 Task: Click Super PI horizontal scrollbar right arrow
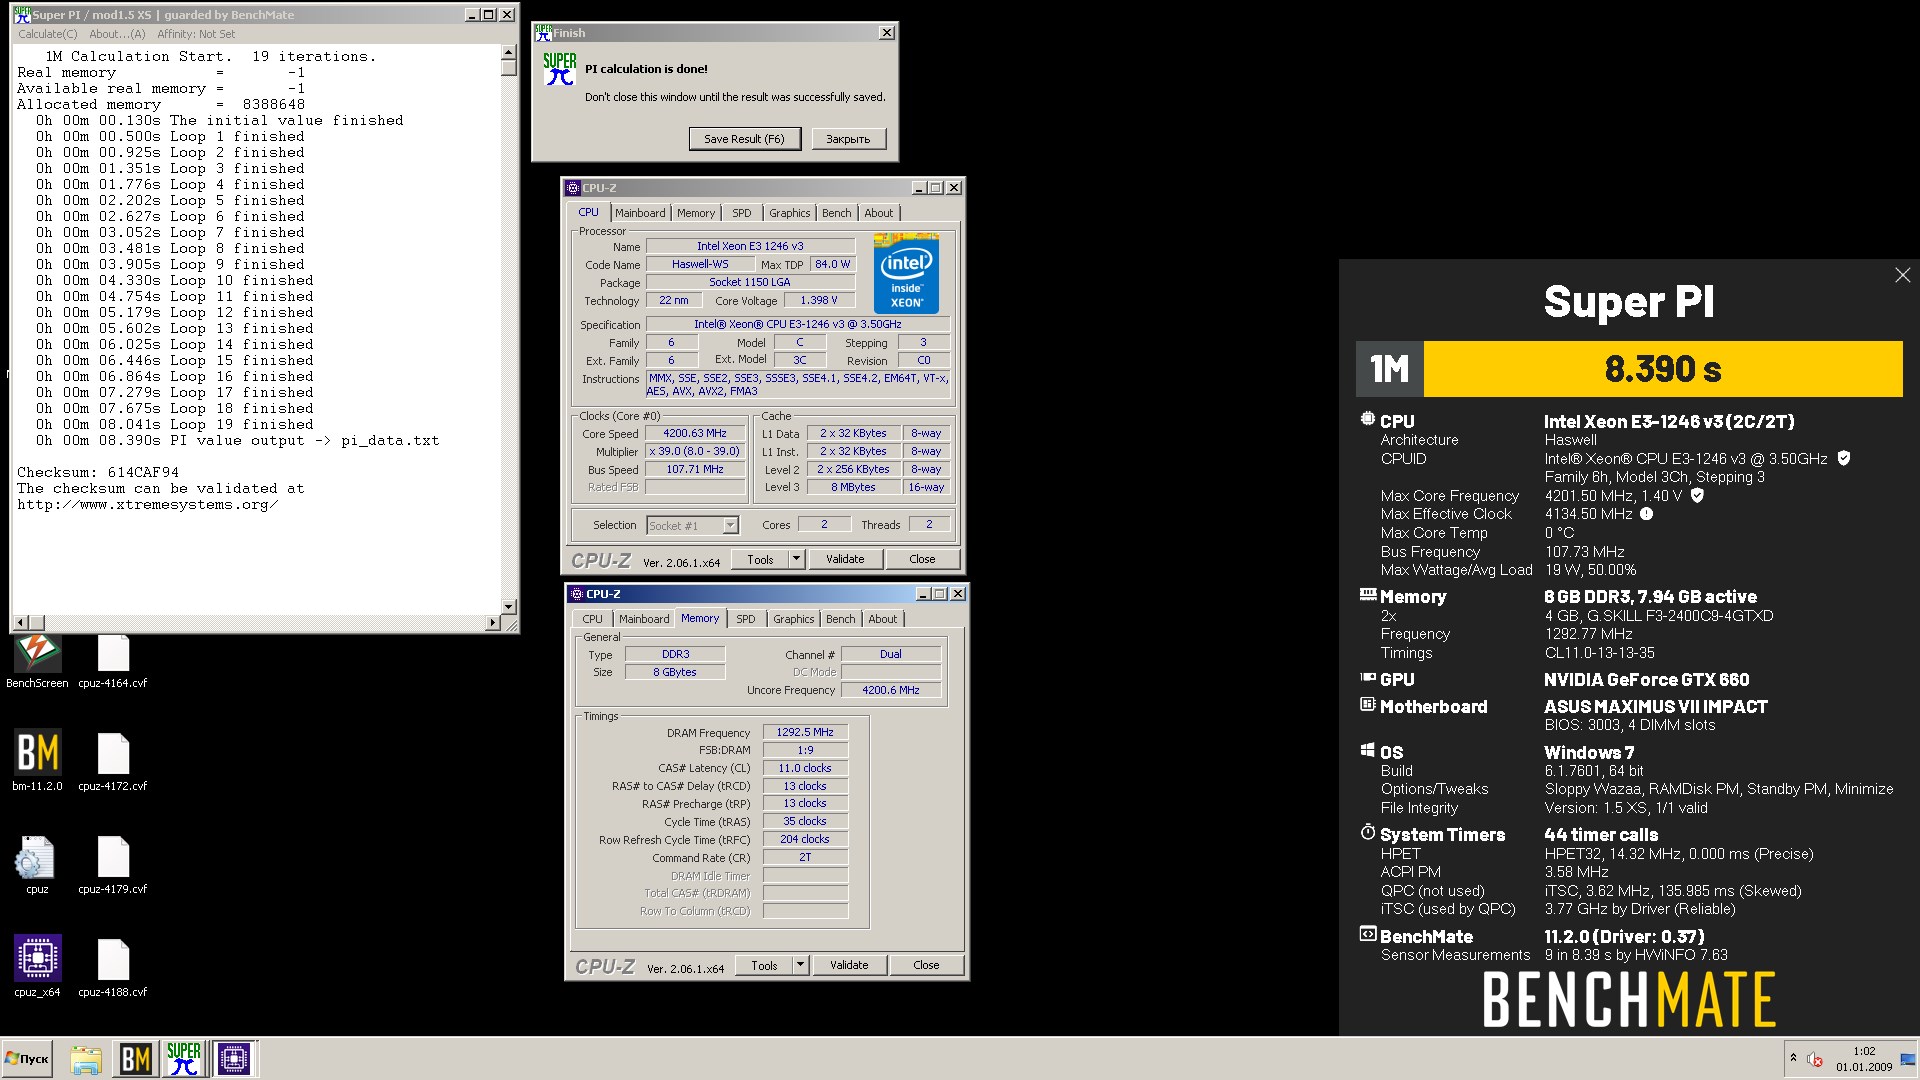pyautogui.click(x=492, y=623)
